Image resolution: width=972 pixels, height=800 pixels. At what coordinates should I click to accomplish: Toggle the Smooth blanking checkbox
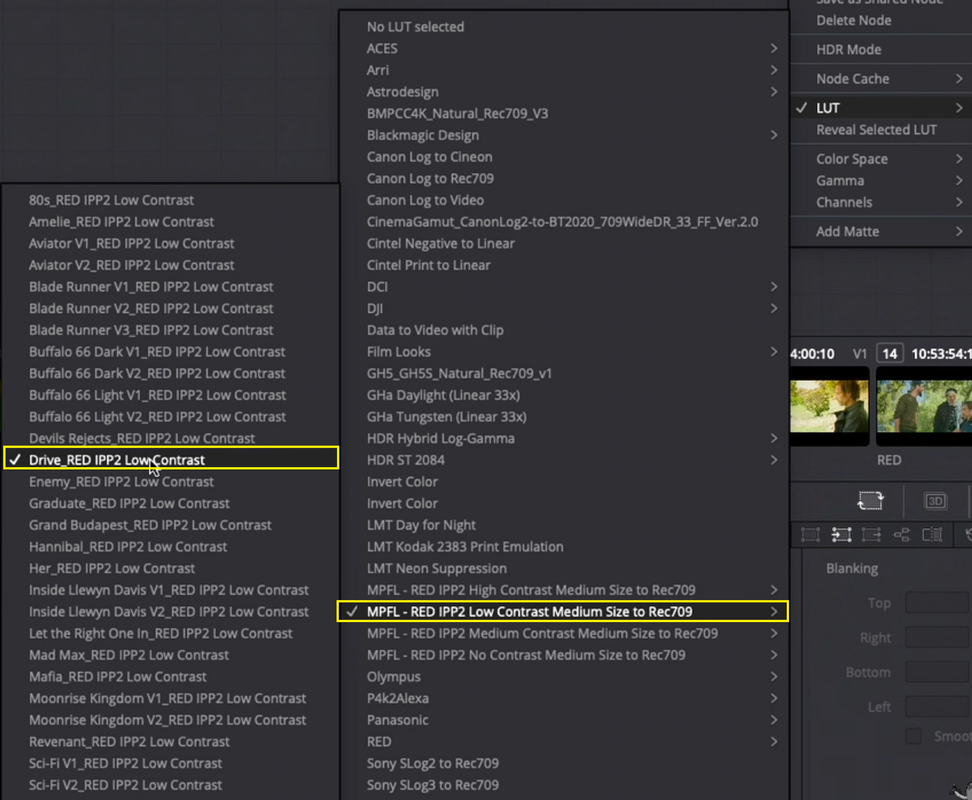[x=913, y=736]
